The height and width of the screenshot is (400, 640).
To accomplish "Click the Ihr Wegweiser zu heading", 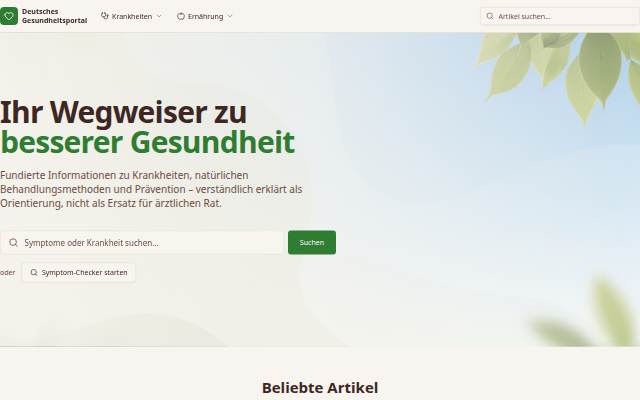I will click(x=123, y=112).
